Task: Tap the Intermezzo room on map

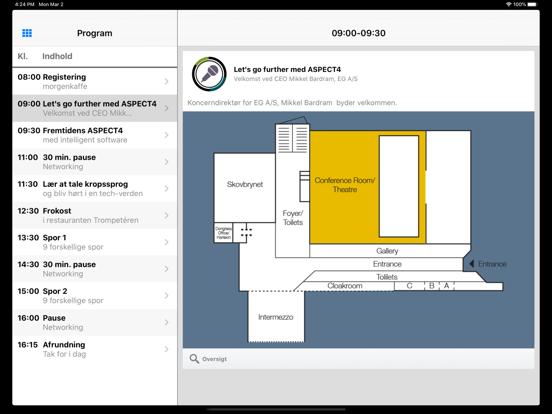Action: point(276,317)
